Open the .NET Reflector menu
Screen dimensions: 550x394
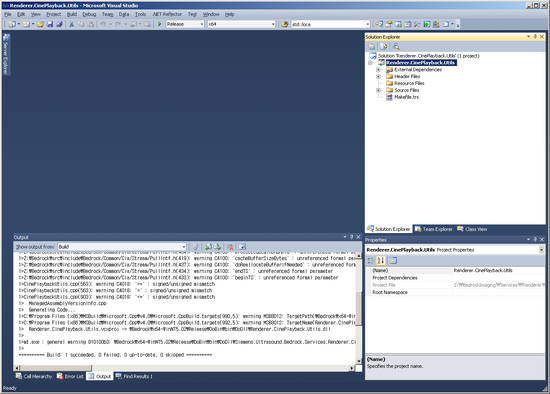click(x=167, y=14)
